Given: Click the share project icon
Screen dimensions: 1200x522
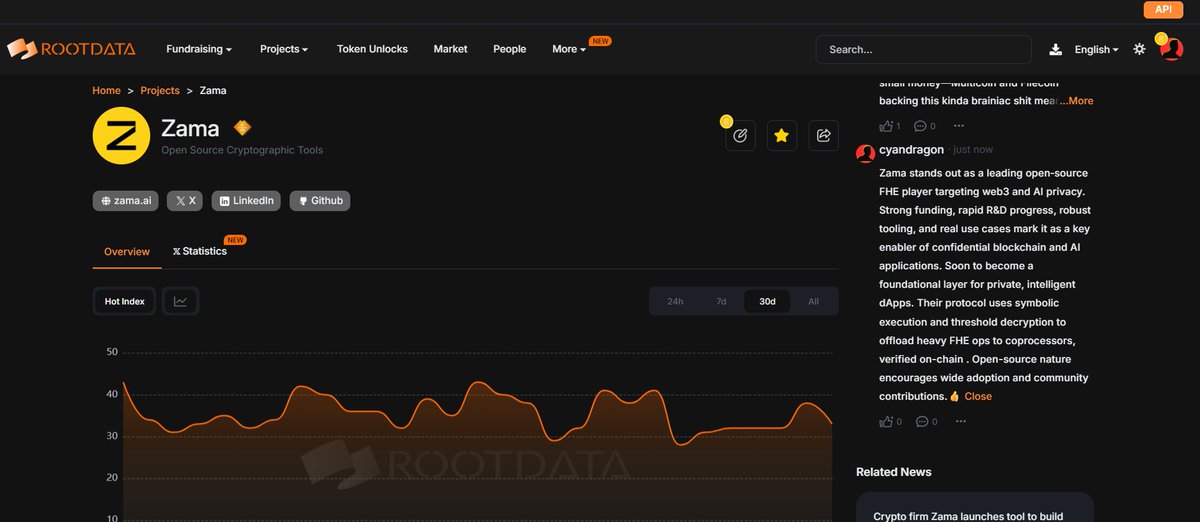Looking at the screenshot, I should coord(823,135).
